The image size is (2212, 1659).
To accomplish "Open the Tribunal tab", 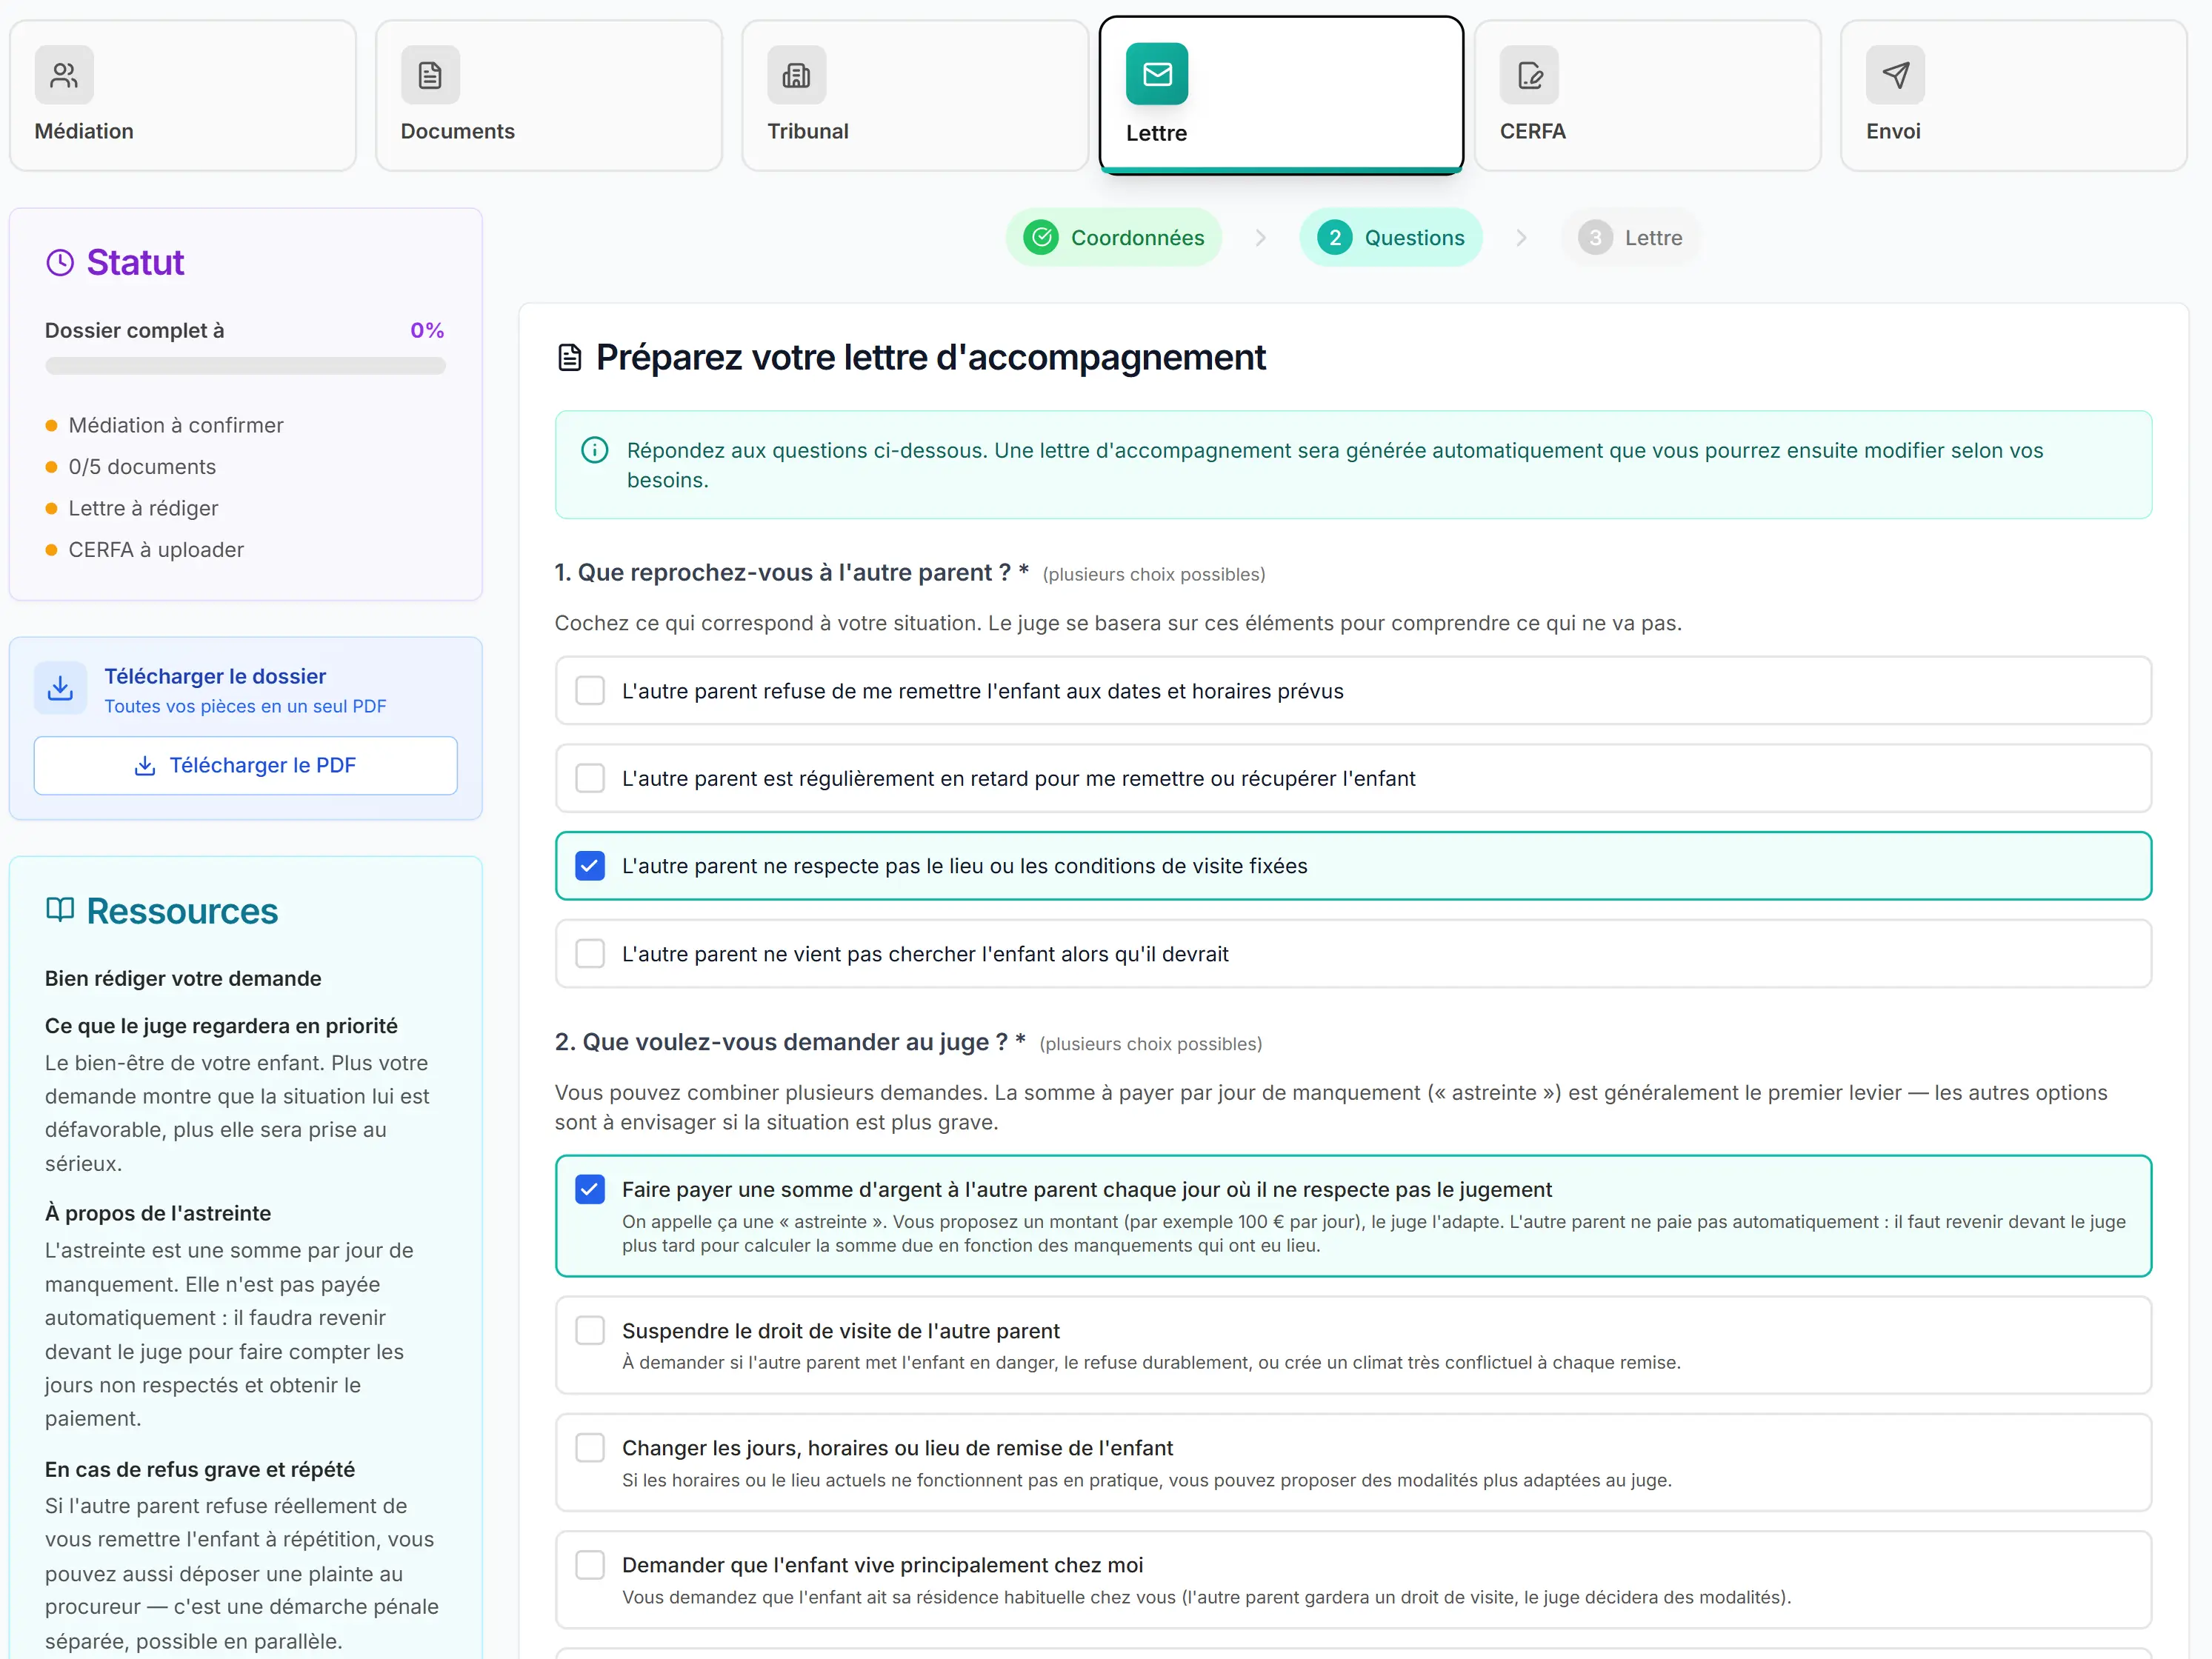I will pos(914,96).
